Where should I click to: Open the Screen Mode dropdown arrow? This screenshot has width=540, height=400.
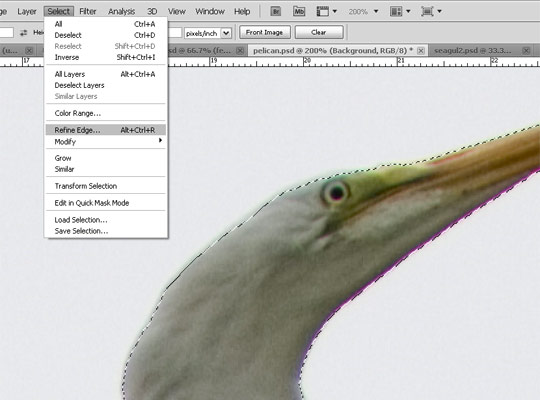coord(440,11)
